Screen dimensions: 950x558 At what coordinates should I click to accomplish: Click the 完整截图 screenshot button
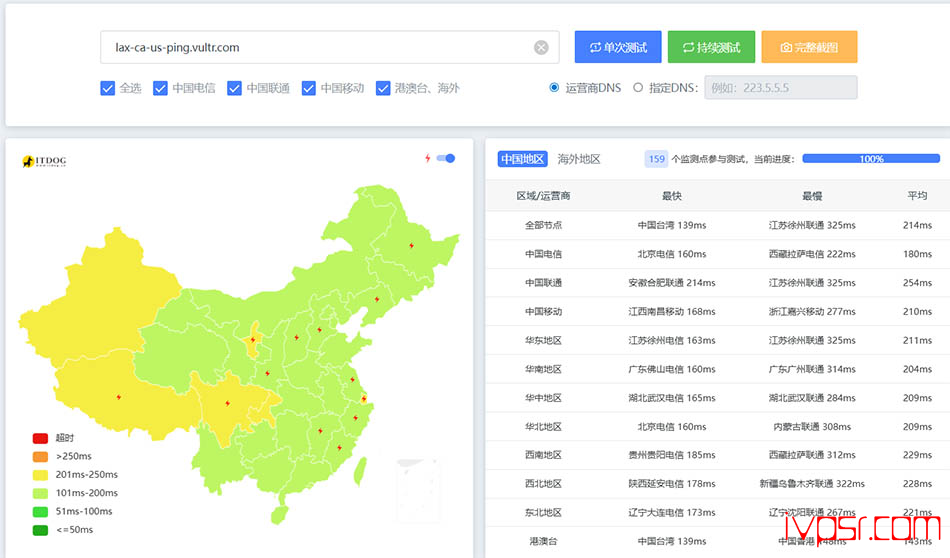click(808, 47)
